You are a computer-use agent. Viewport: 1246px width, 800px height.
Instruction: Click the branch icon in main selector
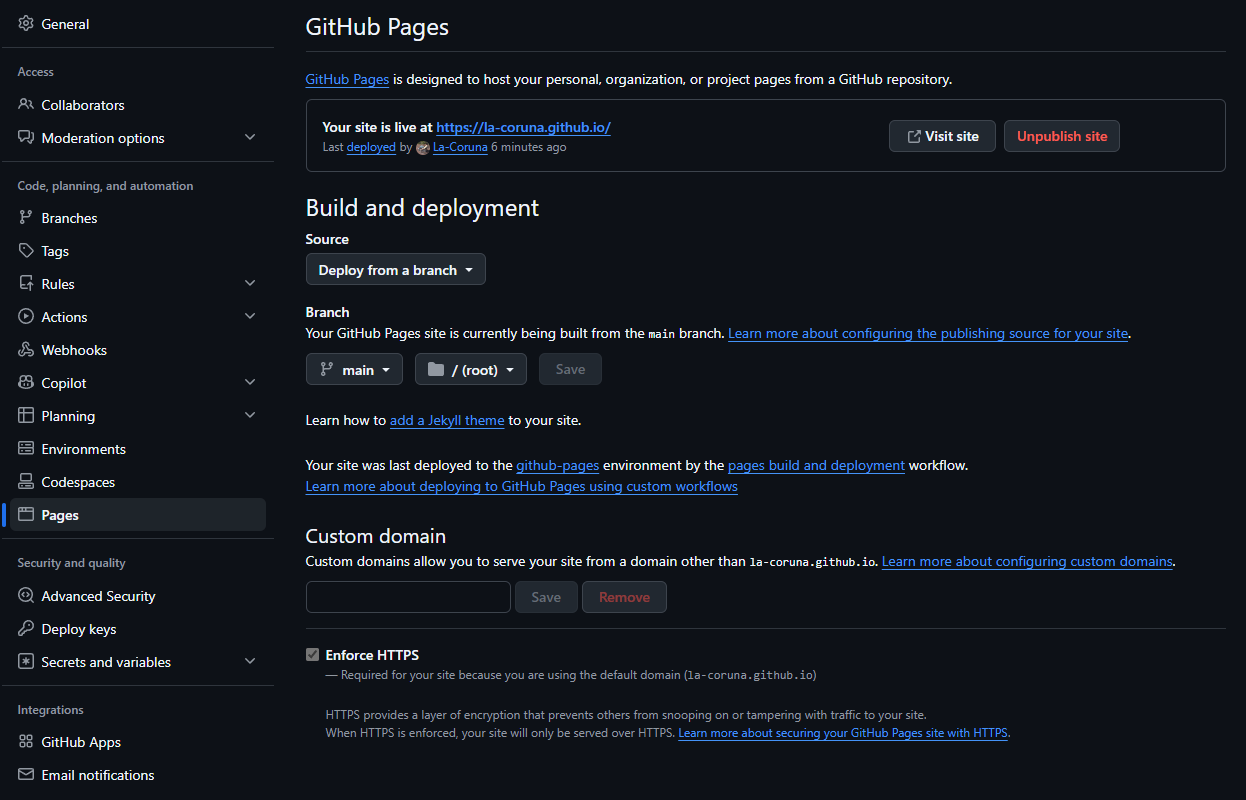pyautogui.click(x=326, y=369)
